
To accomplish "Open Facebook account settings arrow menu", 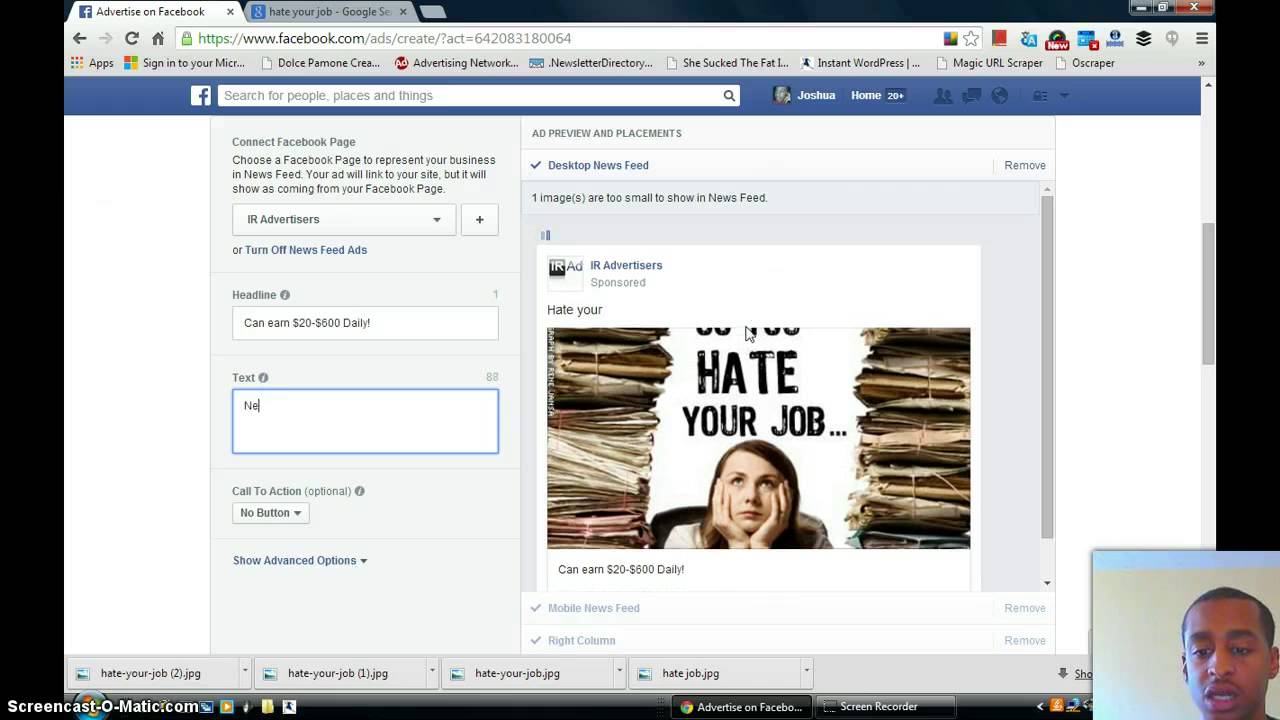I will click(1064, 95).
